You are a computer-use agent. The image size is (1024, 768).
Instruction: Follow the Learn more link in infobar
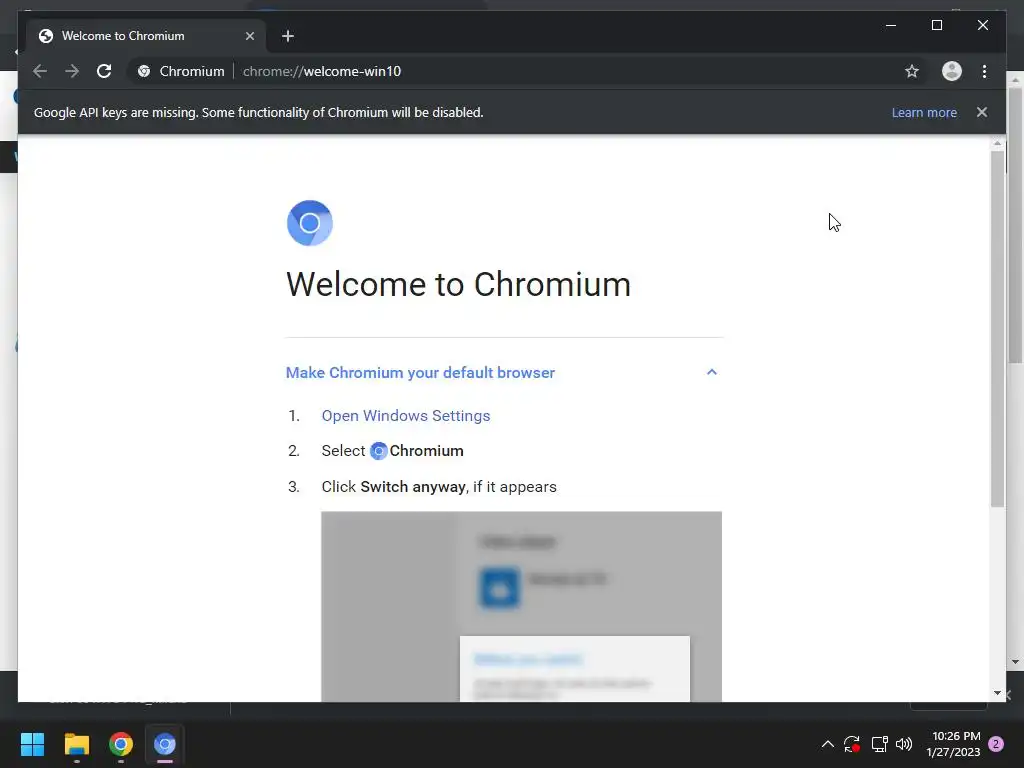(924, 112)
